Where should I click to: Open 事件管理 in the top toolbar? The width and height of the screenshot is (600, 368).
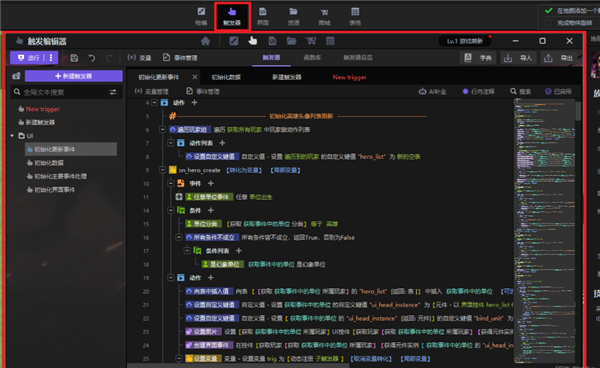point(180,58)
